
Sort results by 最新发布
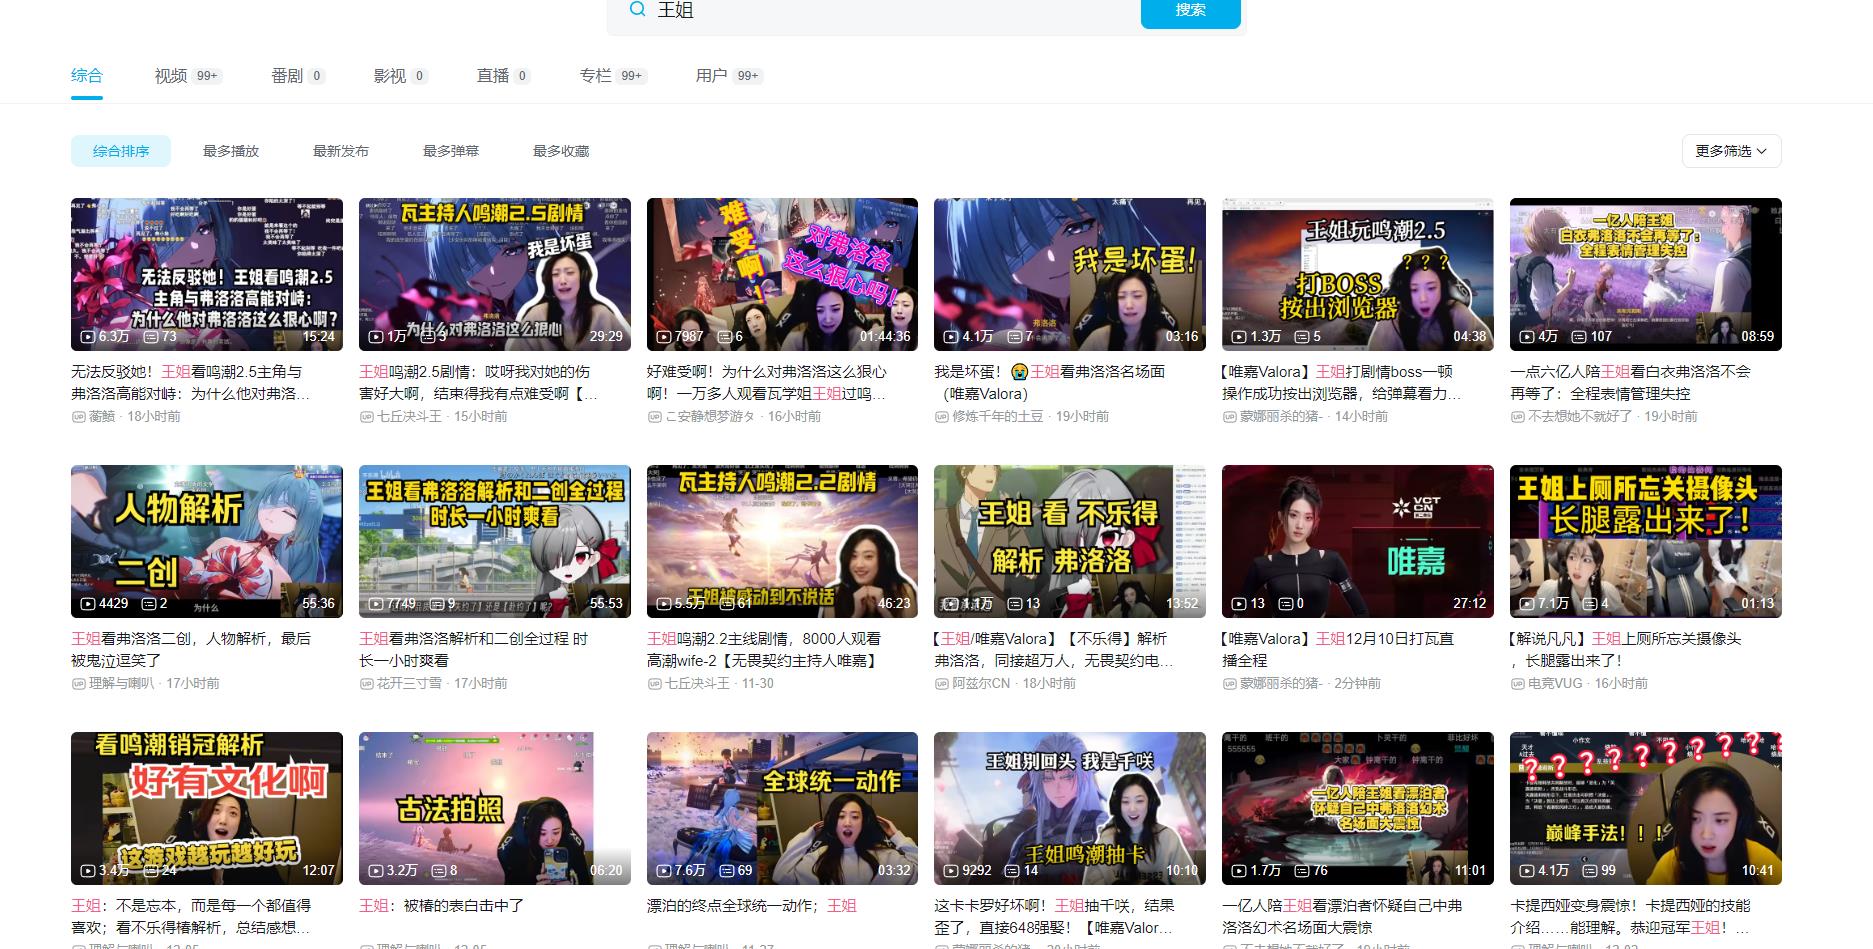click(341, 151)
